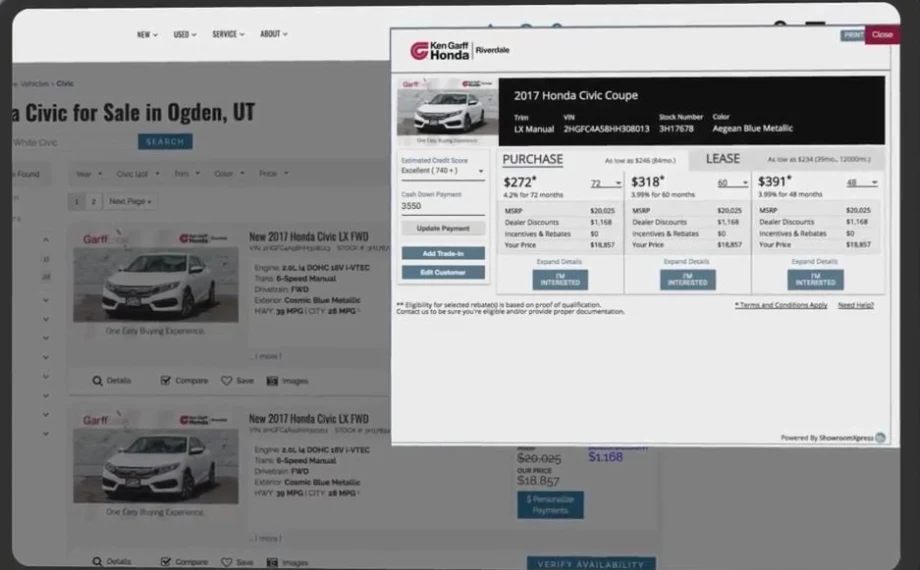This screenshot has width=920, height=570.
Task: Open the NEW menu in the navigation
Action: (147, 35)
